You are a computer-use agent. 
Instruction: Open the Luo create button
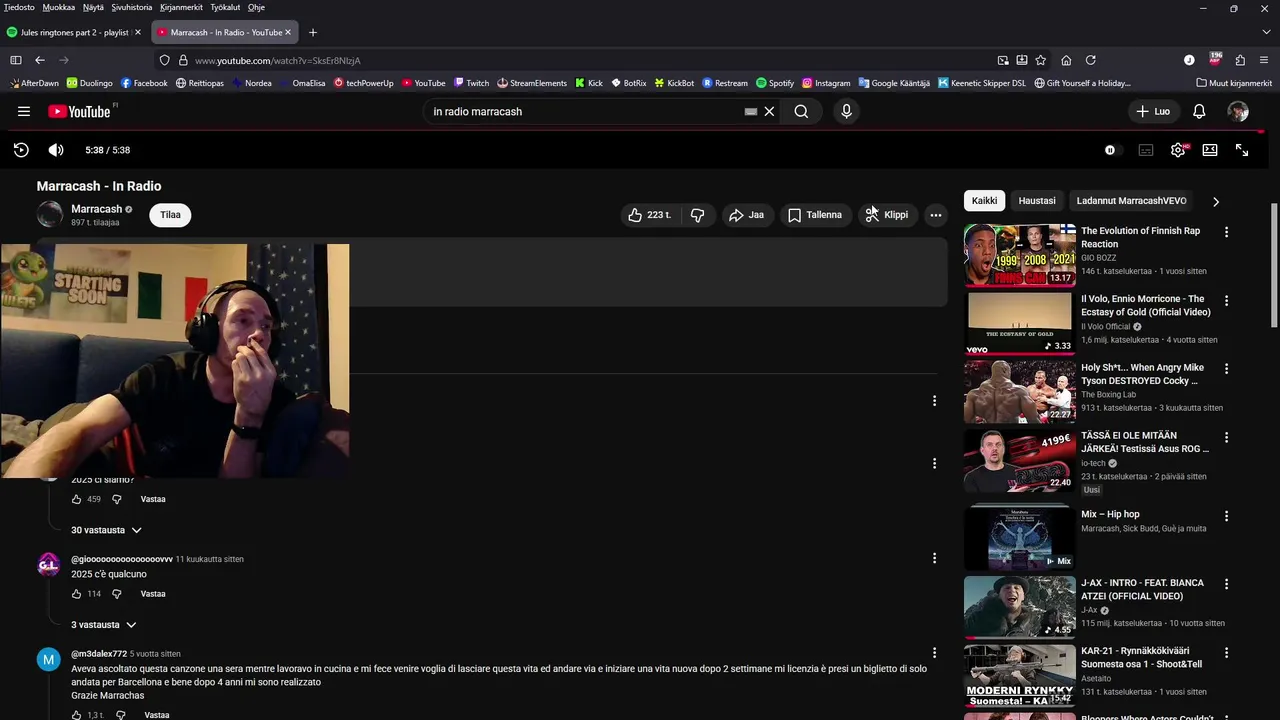coord(1153,112)
